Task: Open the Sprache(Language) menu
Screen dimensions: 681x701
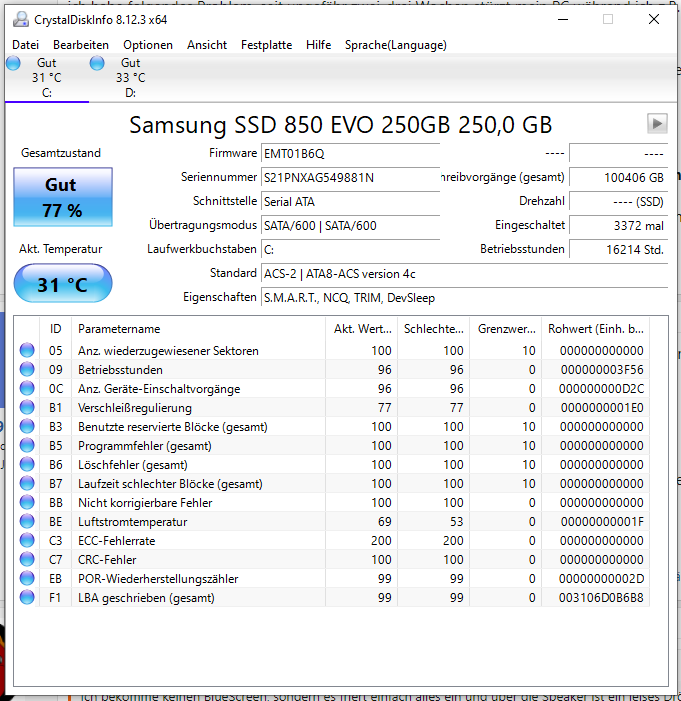Action: click(396, 45)
